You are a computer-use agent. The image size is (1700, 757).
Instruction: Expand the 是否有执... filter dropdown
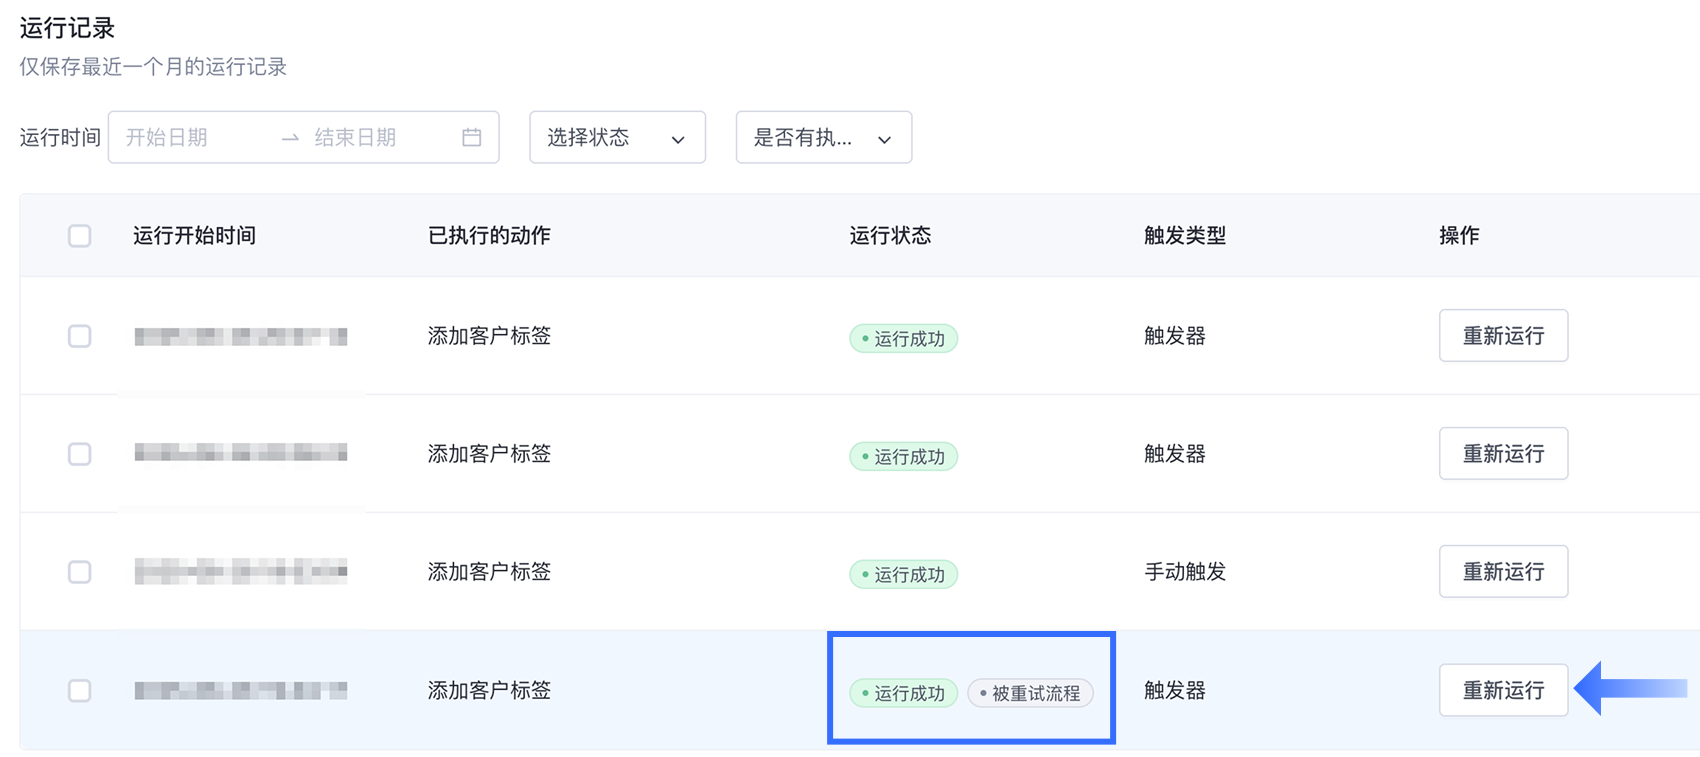pyautogui.click(x=823, y=138)
